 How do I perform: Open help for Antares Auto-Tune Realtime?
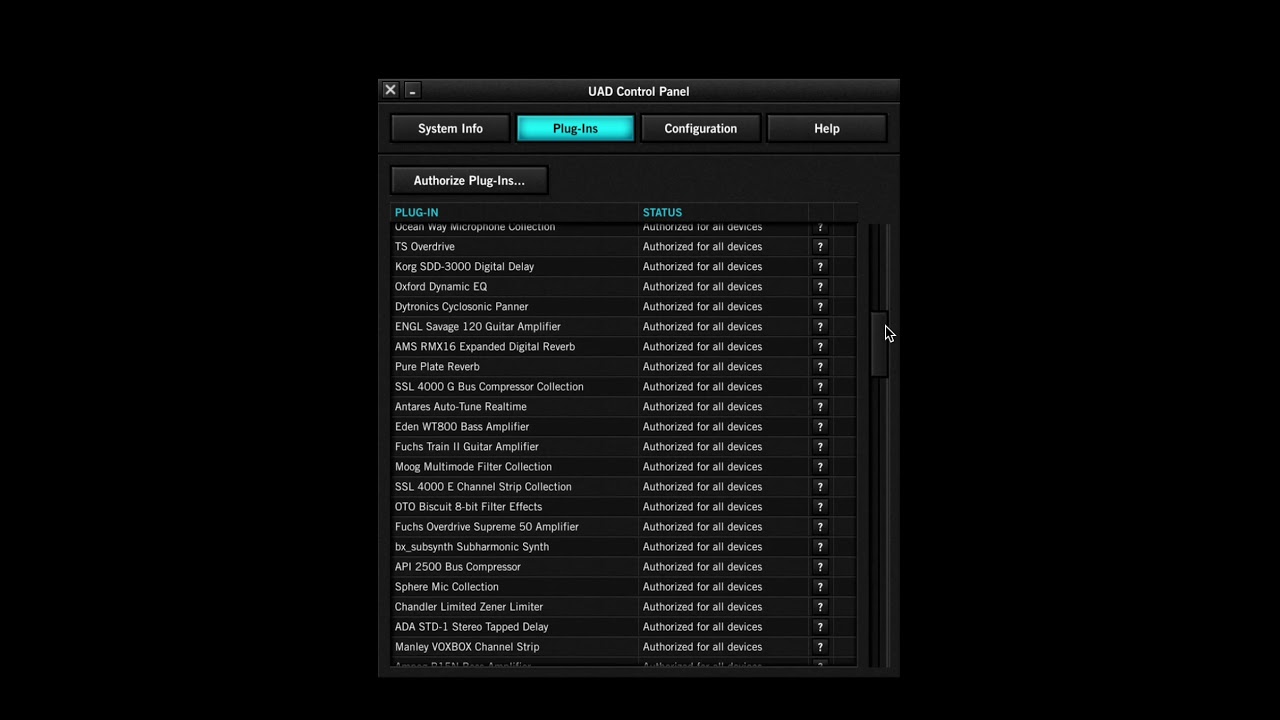820,407
